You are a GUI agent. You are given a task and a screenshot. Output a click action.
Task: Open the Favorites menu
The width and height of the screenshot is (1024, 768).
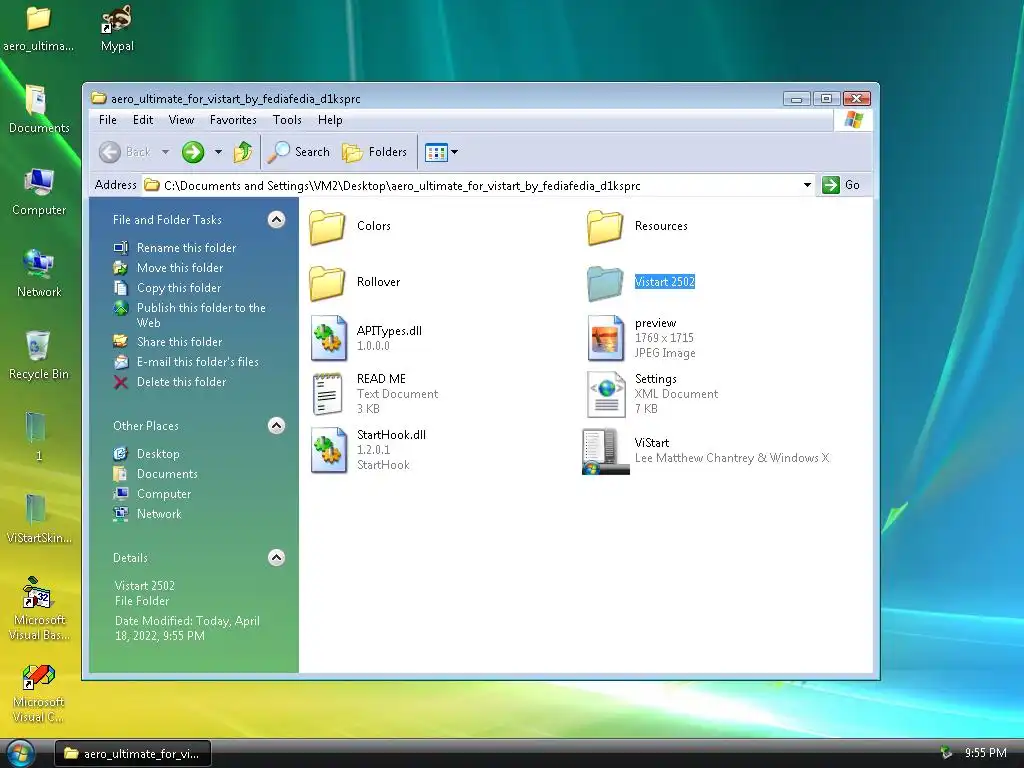click(x=233, y=120)
